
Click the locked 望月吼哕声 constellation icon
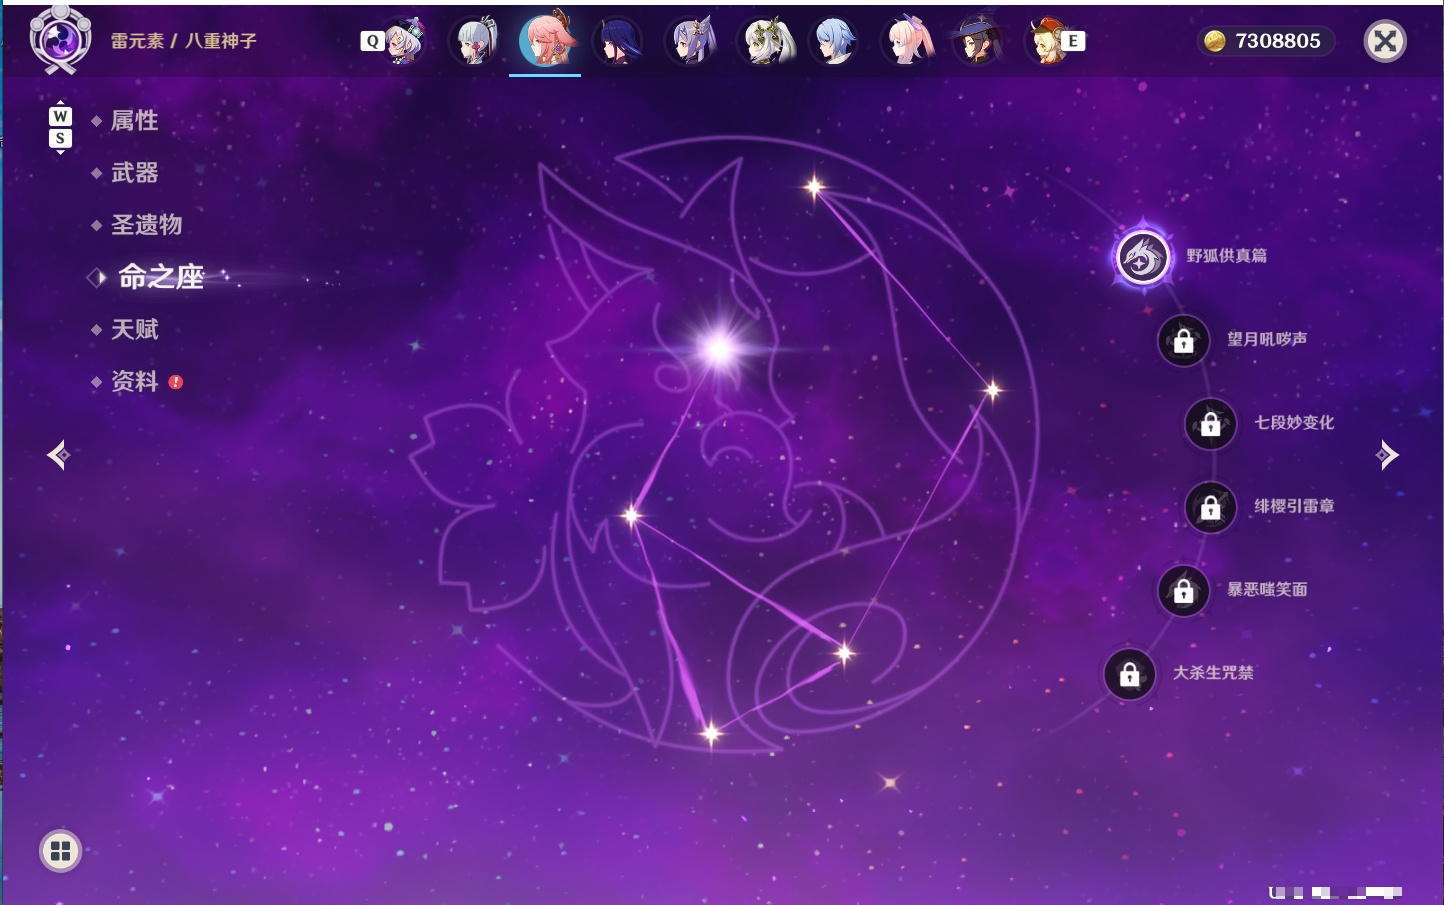point(1184,341)
